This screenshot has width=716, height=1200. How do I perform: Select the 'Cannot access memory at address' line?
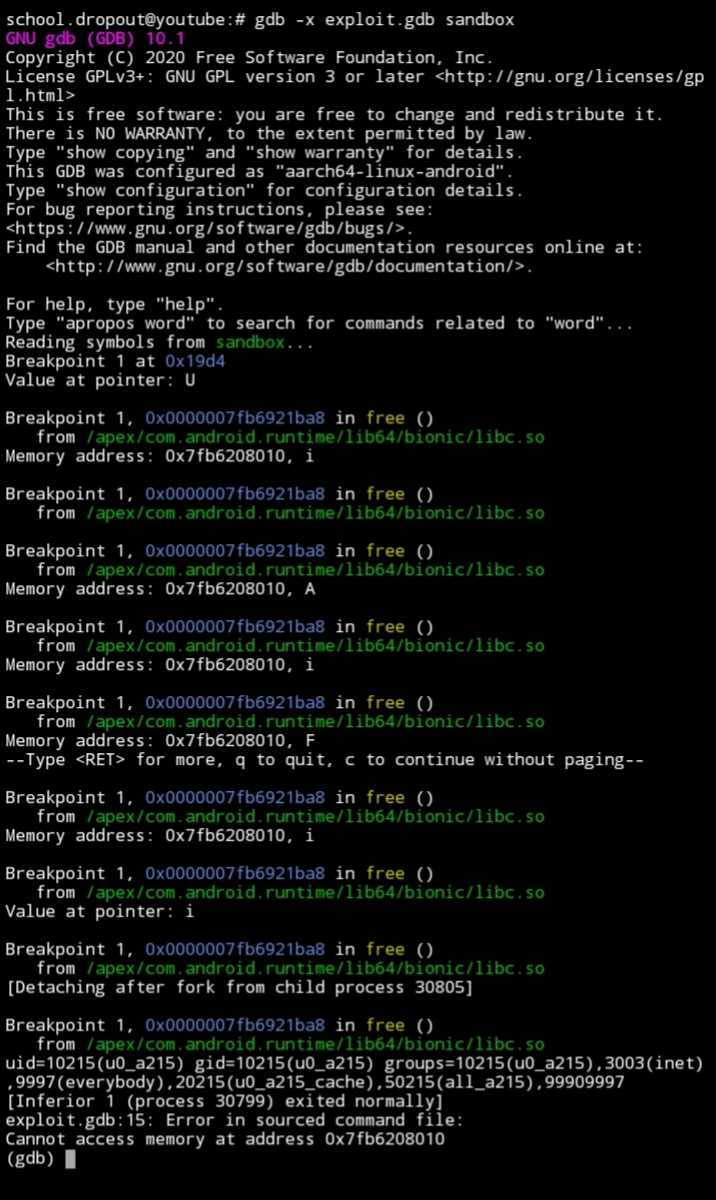225,1140
